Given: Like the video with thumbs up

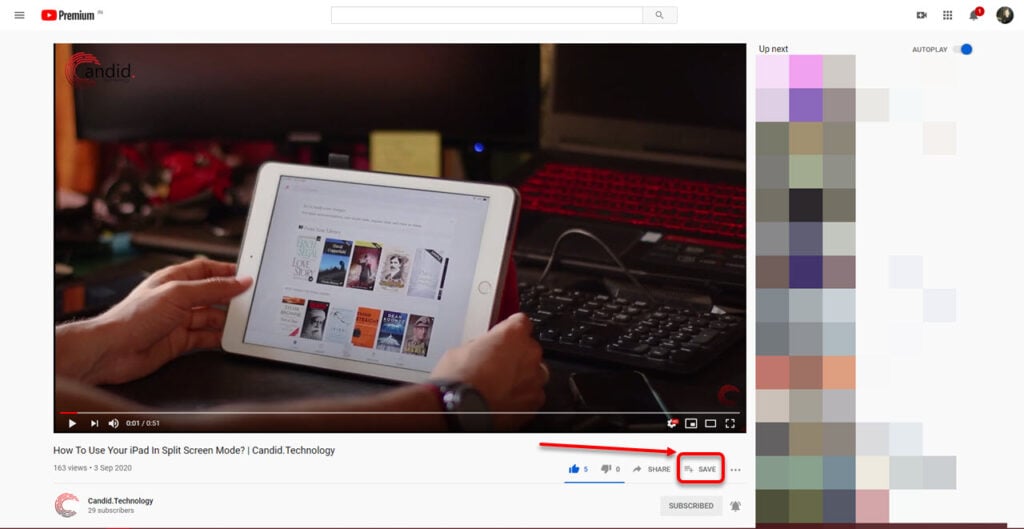Looking at the screenshot, I should coord(578,469).
